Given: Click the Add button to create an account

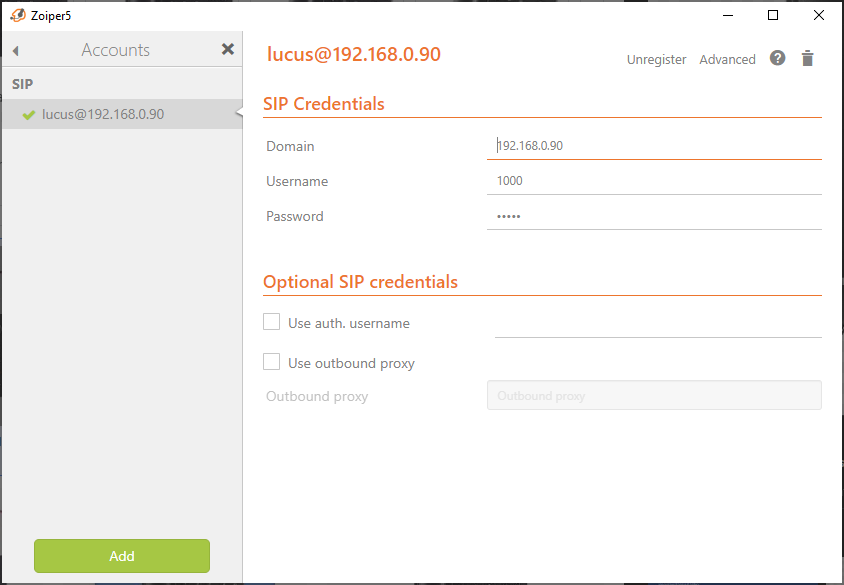Looking at the screenshot, I should (x=121, y=556).
